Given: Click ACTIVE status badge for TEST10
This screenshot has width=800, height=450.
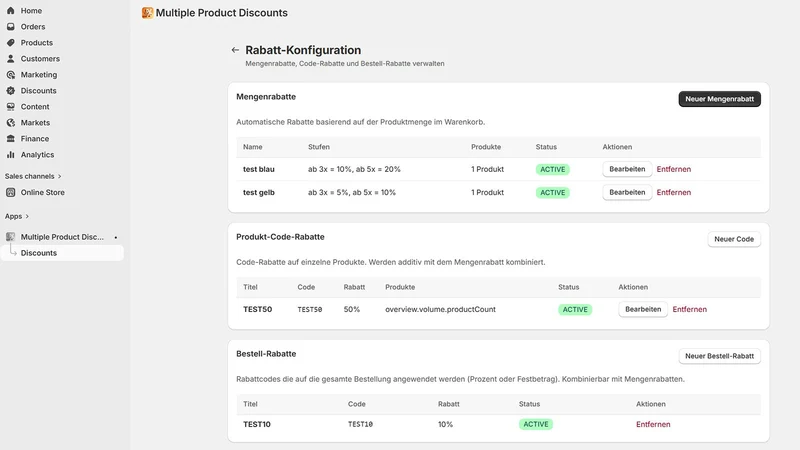Looking at the screenshot, I should tap(536, 424).
